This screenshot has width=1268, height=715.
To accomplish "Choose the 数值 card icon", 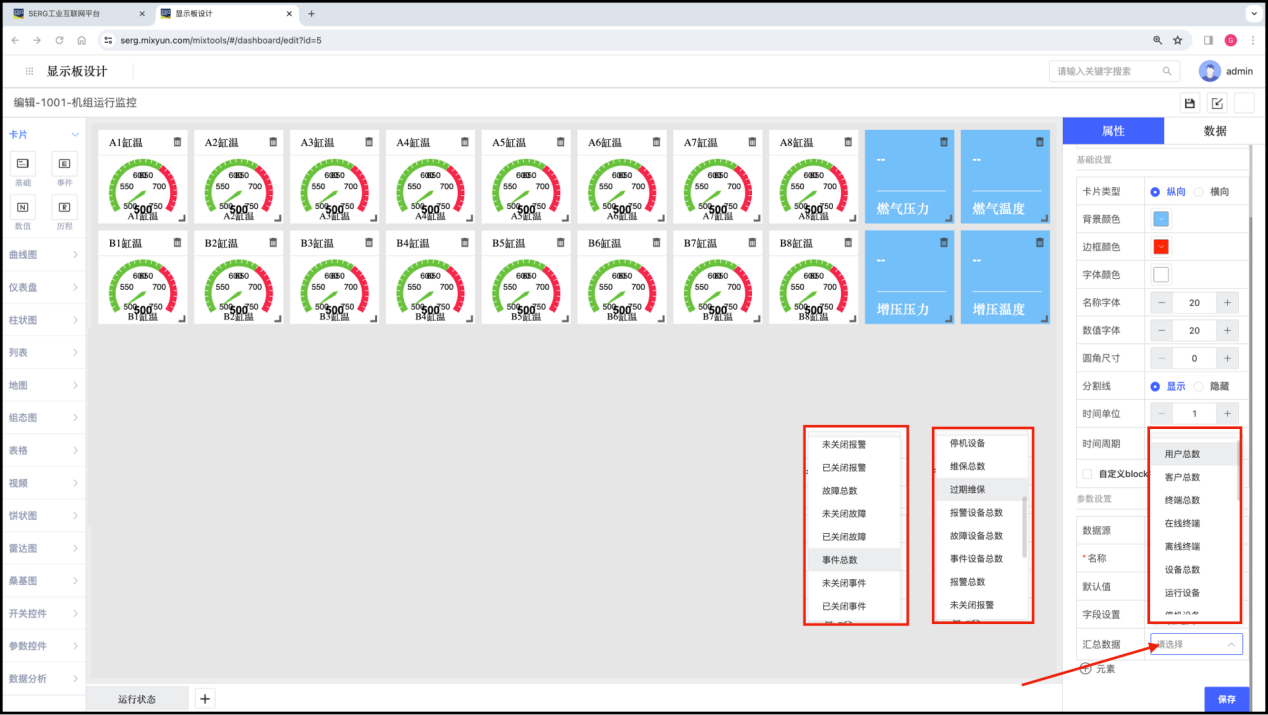I will (x=22, y=207).
